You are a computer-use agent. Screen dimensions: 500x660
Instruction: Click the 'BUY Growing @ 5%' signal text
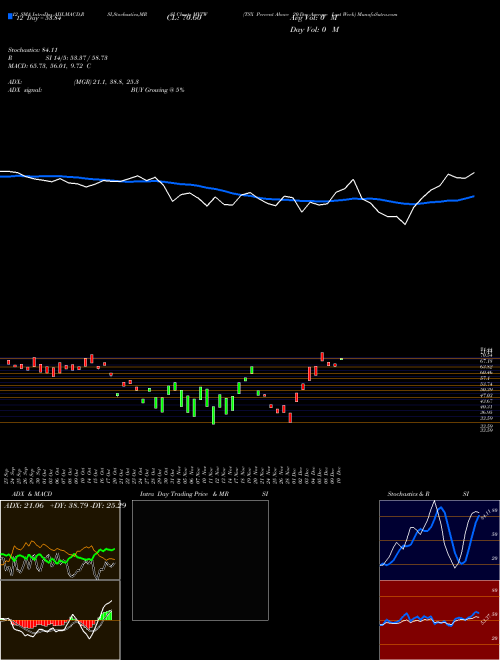(x=157, y=90)
